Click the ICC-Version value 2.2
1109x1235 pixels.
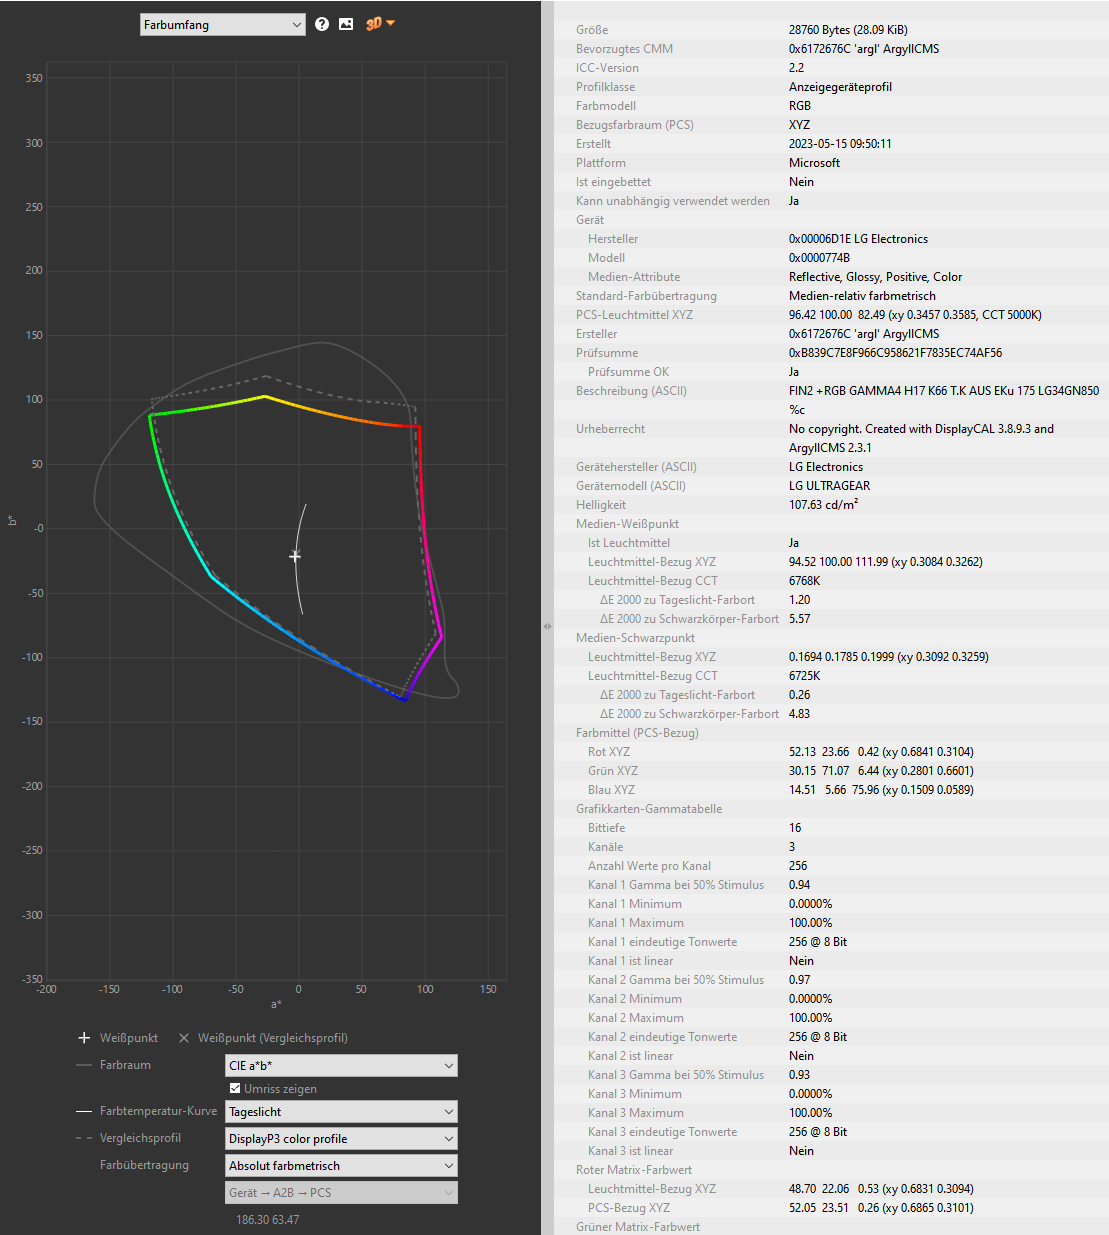coord(796,68)
